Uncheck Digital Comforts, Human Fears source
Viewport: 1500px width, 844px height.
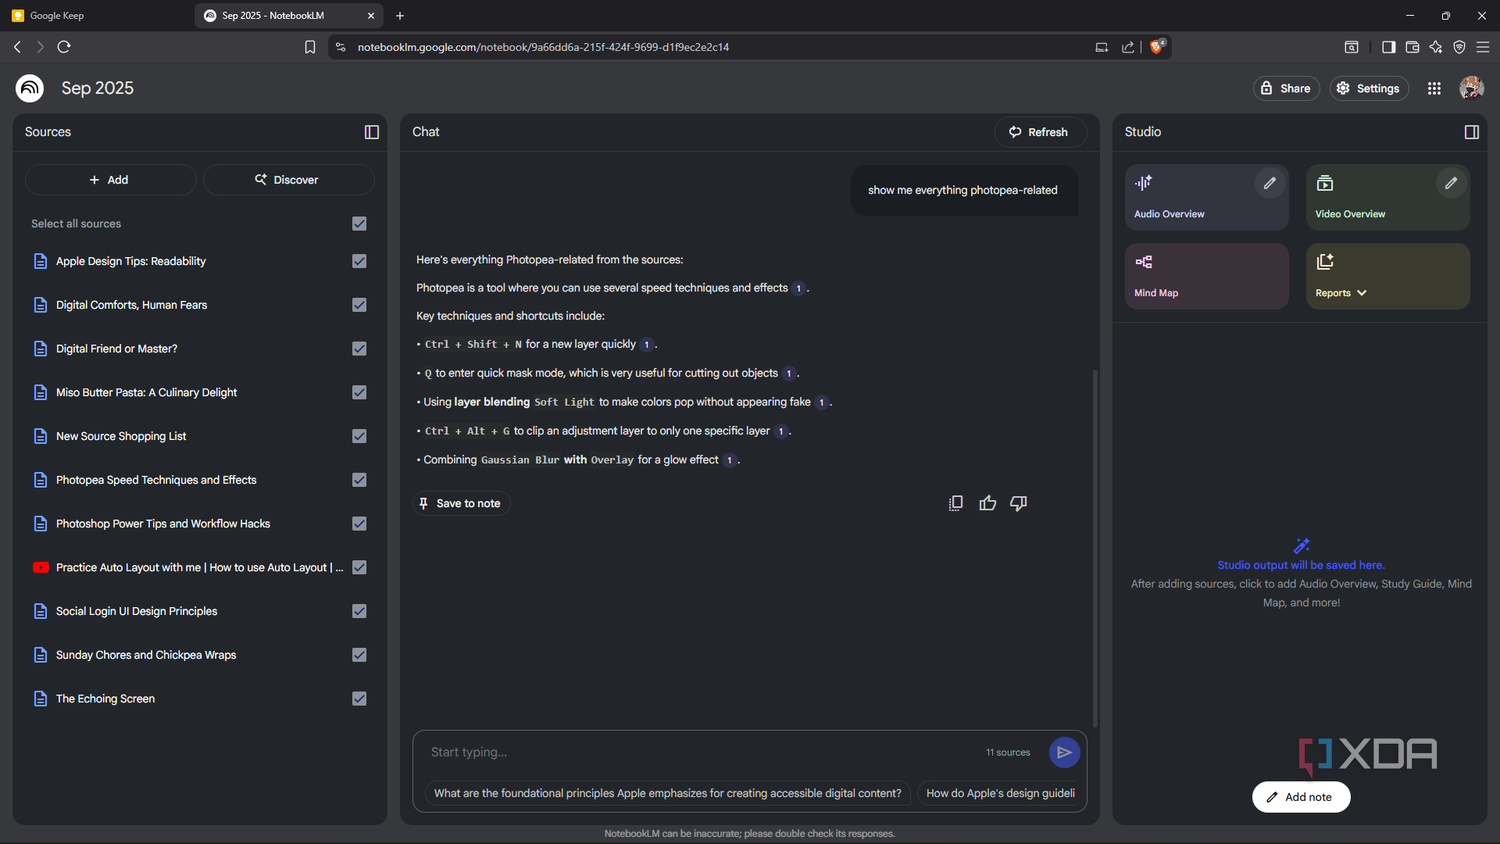coord(359,305)
